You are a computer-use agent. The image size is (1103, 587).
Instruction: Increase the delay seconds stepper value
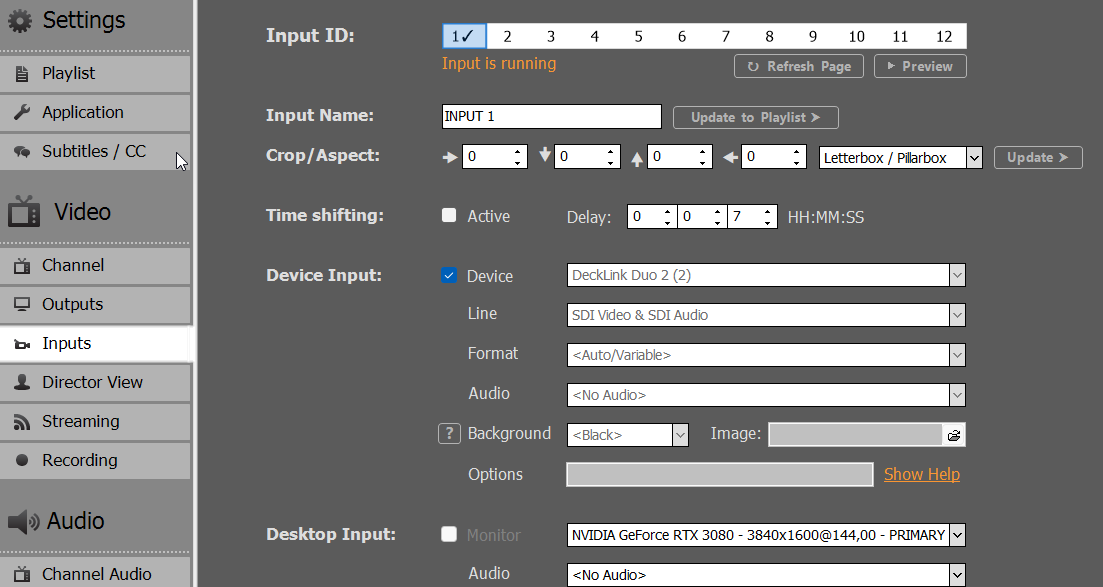767,211
